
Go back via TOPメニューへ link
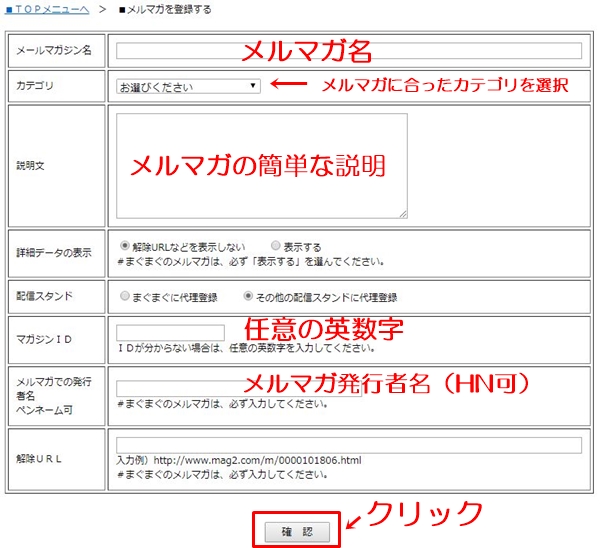pyautogui.click(x=47, y=9)
